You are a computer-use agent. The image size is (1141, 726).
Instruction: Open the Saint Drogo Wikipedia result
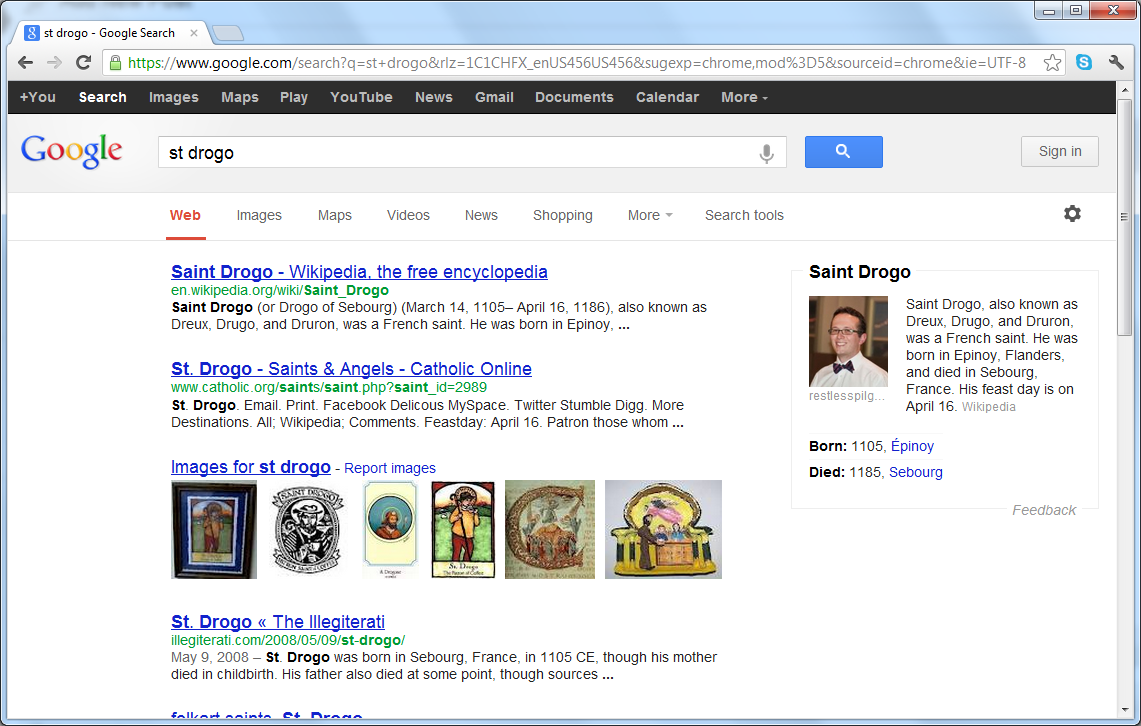point(359,272)
